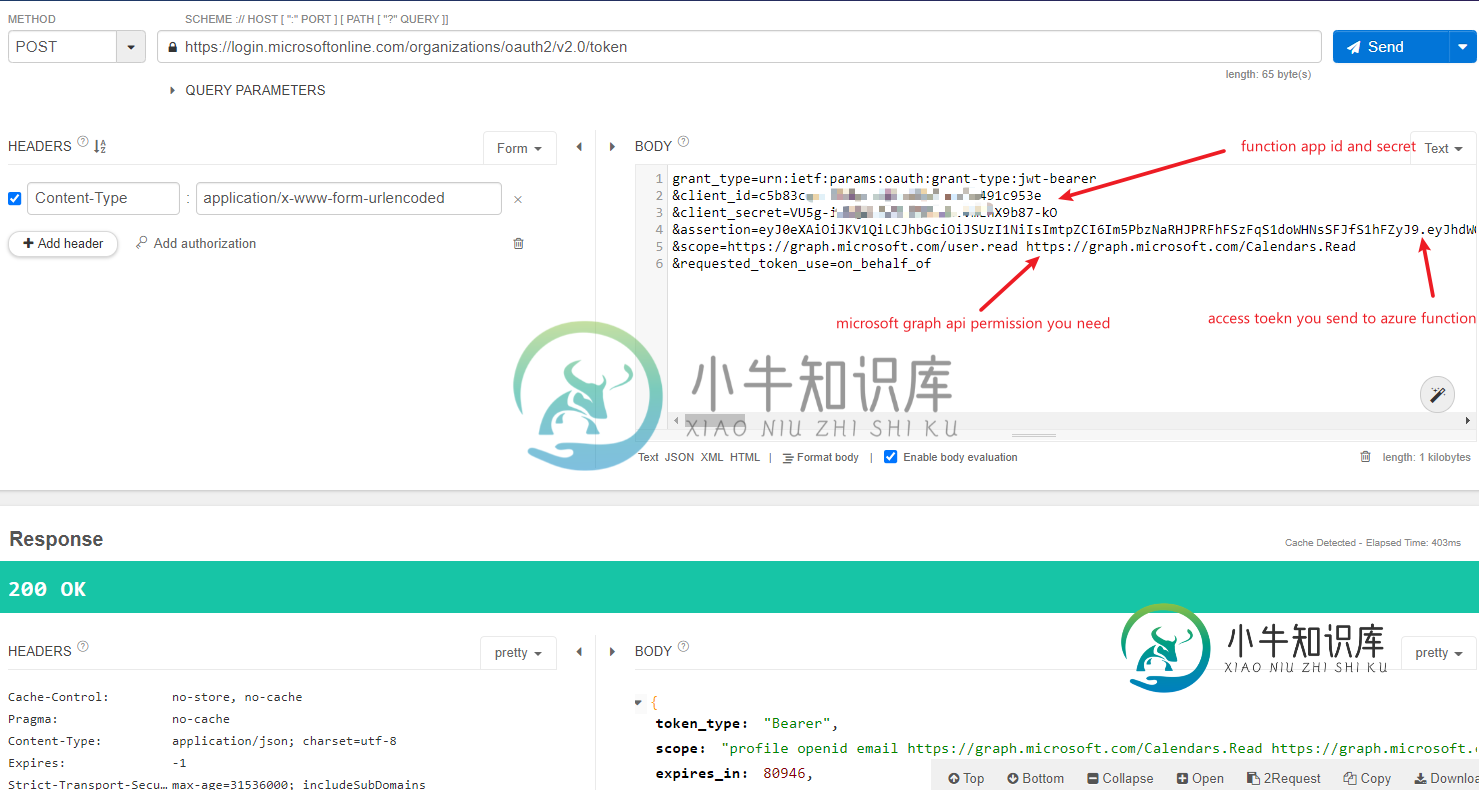
Task: Collapse the JSON root object triangle
Action: tap(639, 702)
